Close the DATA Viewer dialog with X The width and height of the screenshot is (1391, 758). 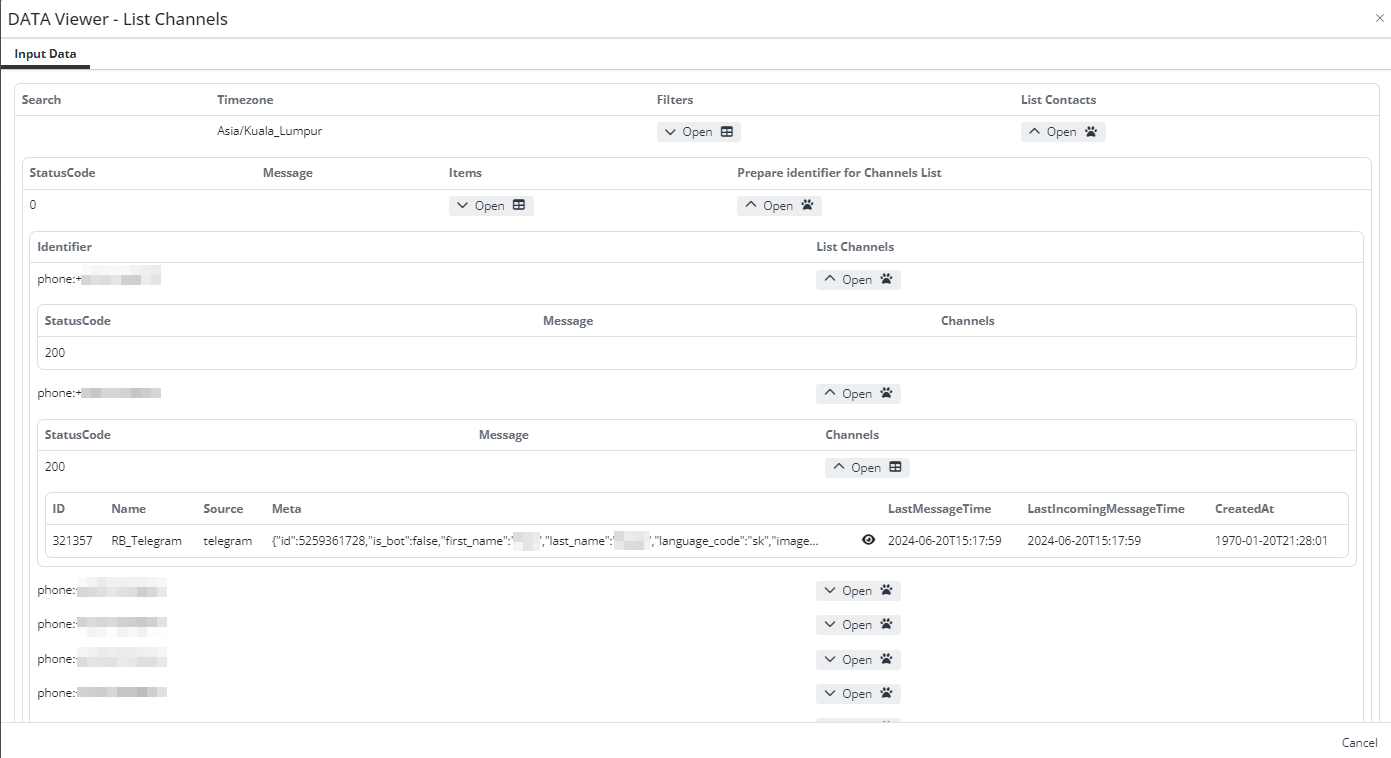[1380, 18]
